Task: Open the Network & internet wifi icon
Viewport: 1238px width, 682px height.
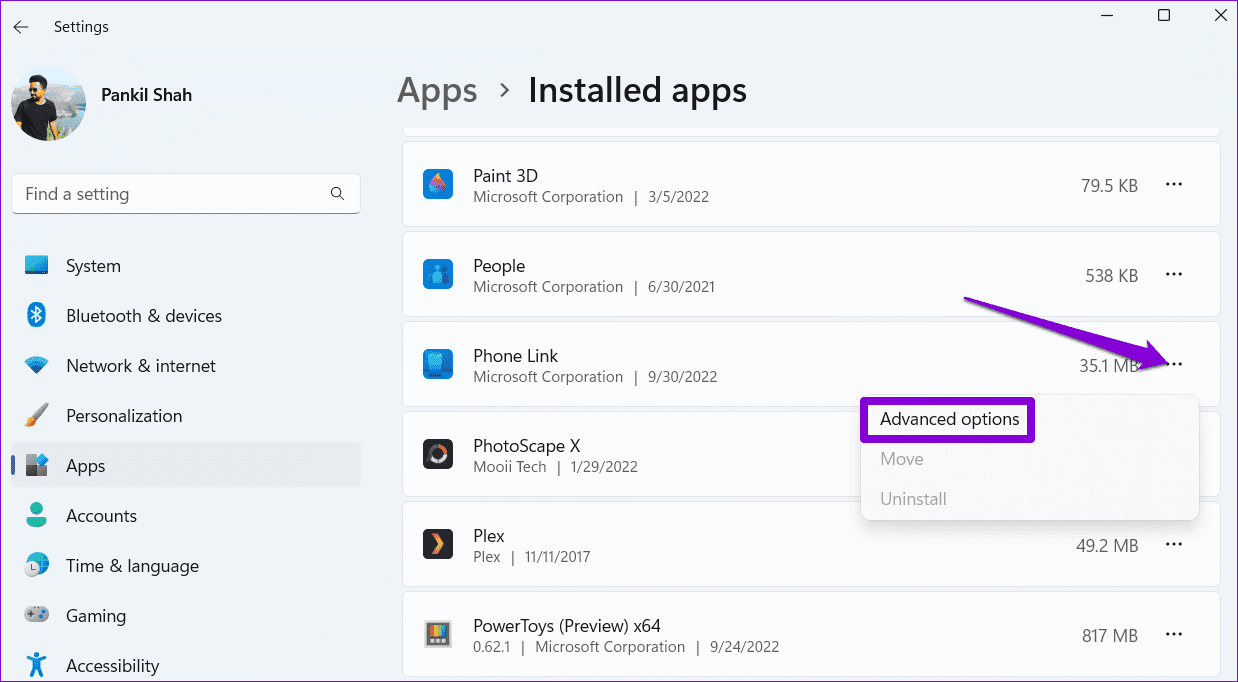Action: 37,366
